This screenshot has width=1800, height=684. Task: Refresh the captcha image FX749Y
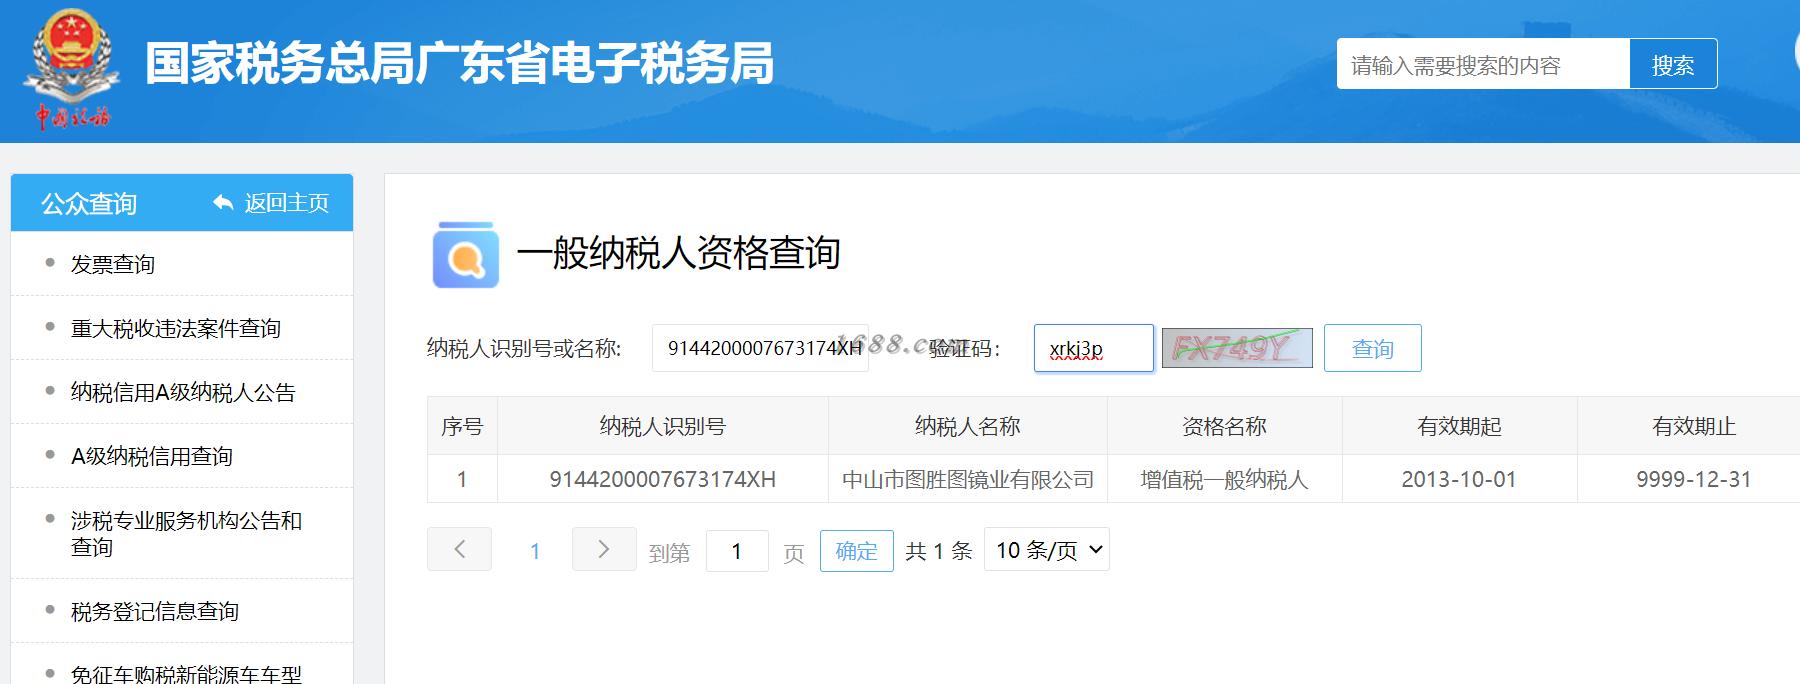(1237, 348)
